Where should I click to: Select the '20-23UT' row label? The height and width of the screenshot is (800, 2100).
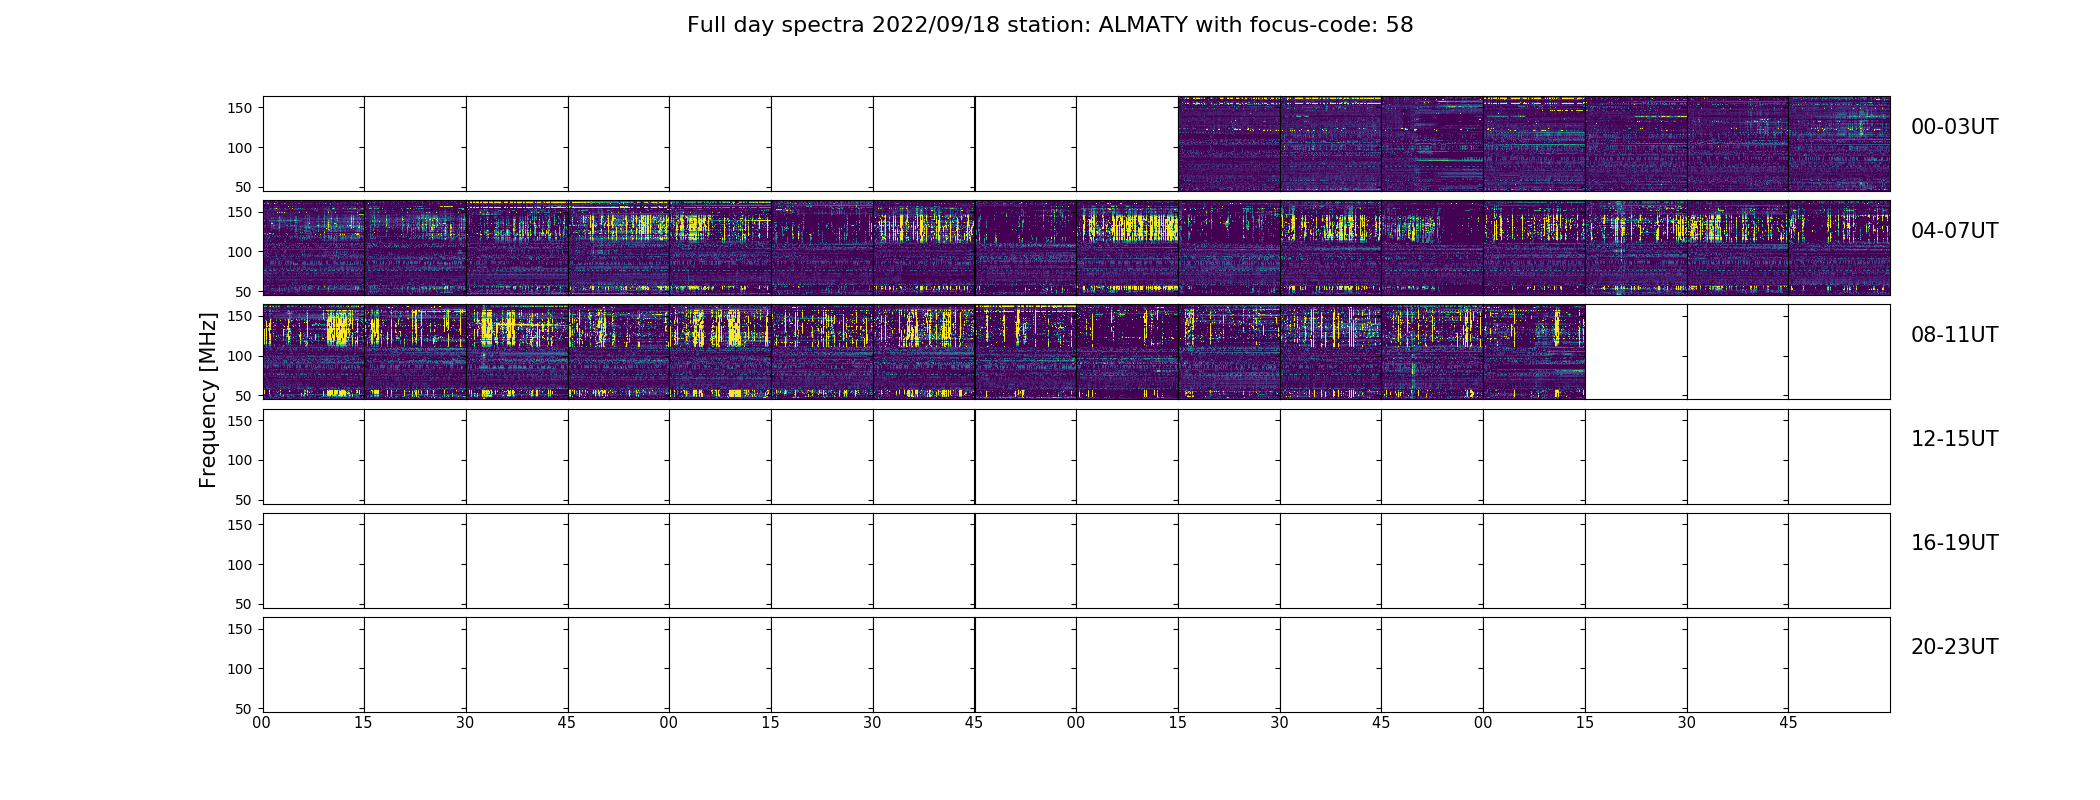click(x=1954, y=647)
